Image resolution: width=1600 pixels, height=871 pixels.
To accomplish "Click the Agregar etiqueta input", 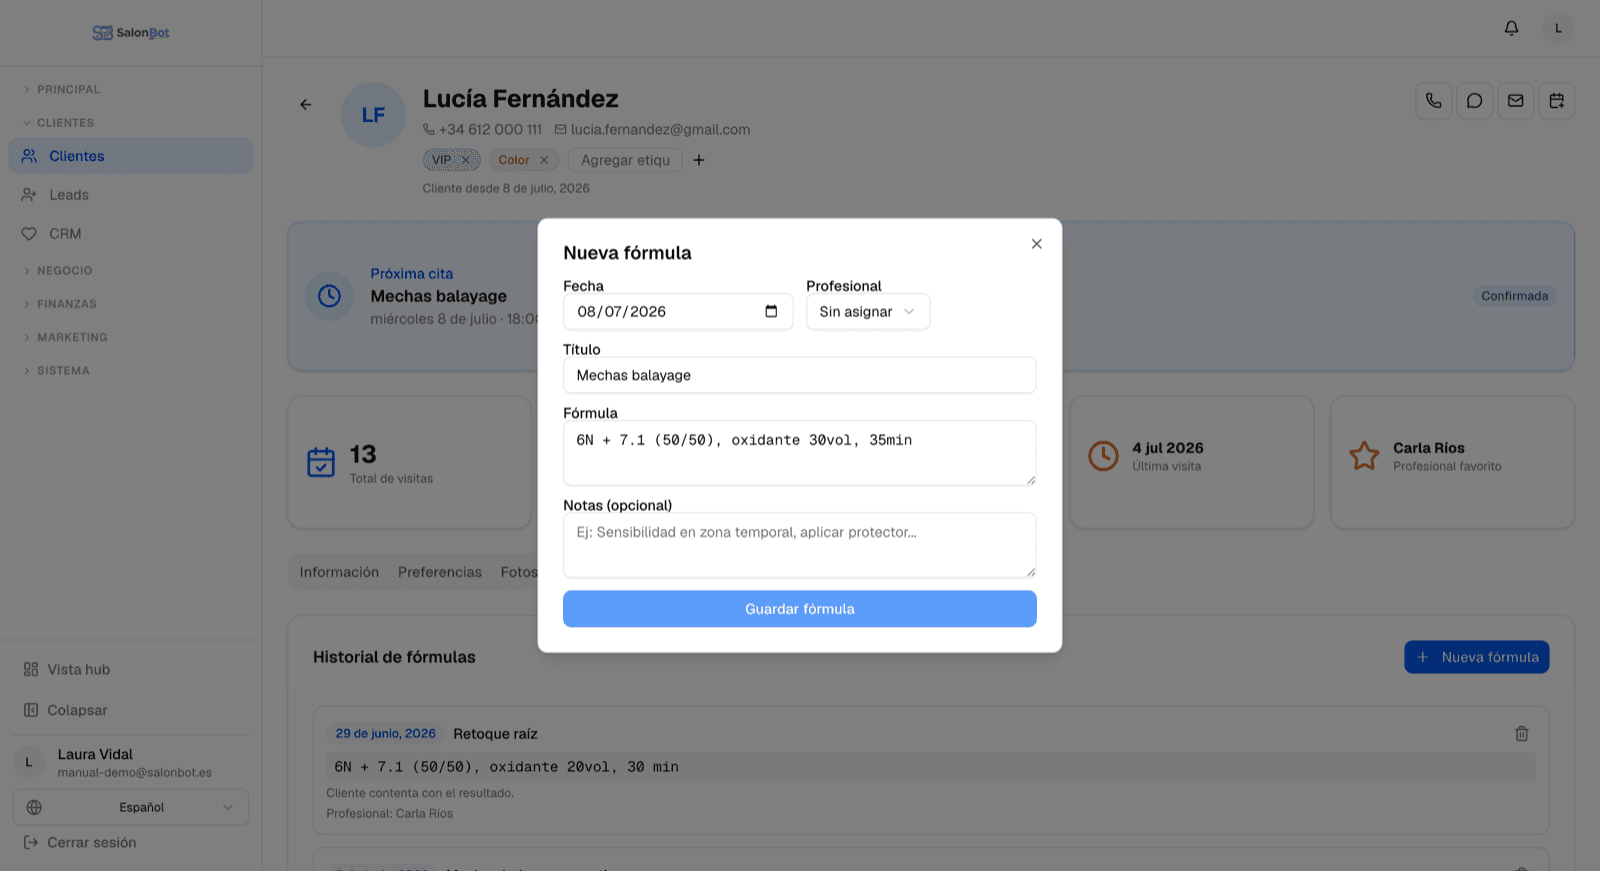I will [x=625, y=160].
